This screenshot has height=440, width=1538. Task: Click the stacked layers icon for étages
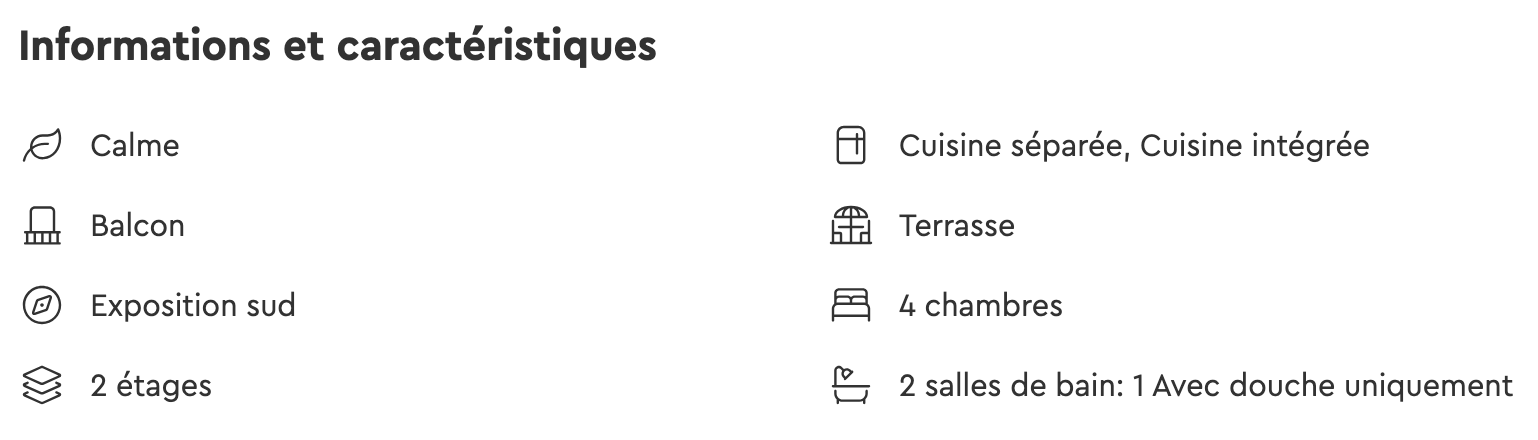42,386
